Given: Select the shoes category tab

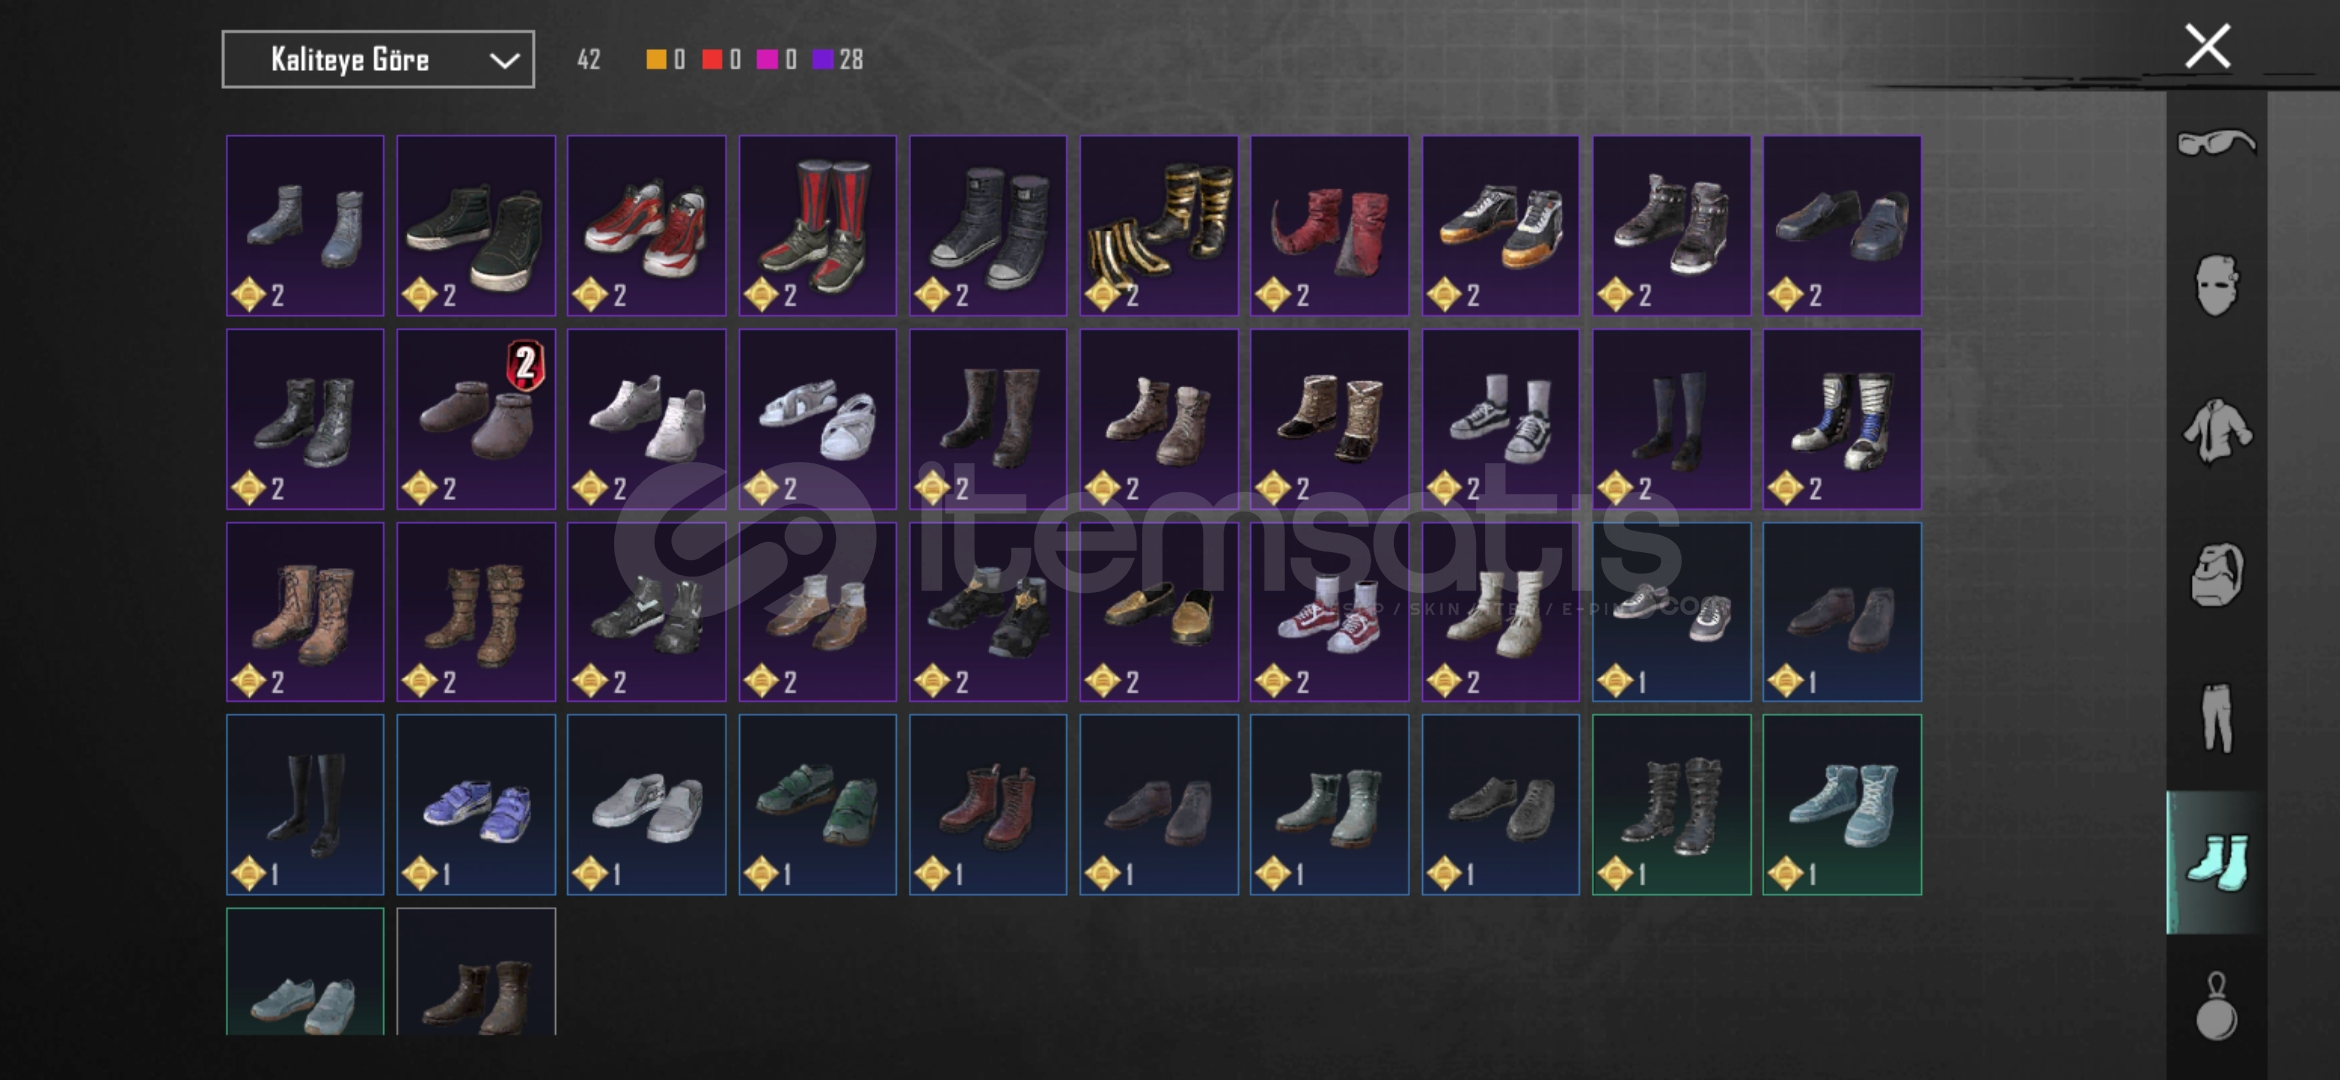Looking at the screenshot, I should 2216,862.
